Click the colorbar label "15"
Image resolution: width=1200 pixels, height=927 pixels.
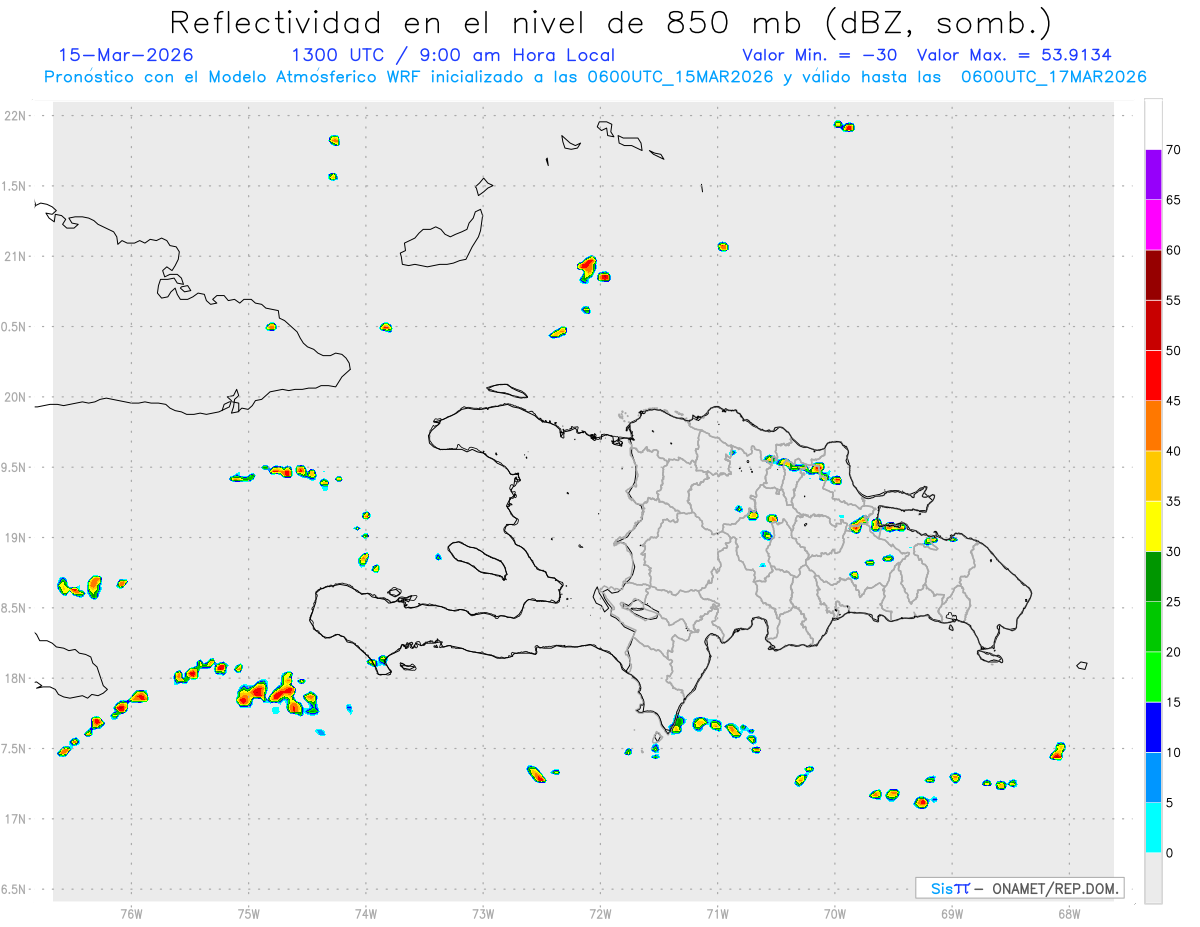click(x=1174, y=702)
